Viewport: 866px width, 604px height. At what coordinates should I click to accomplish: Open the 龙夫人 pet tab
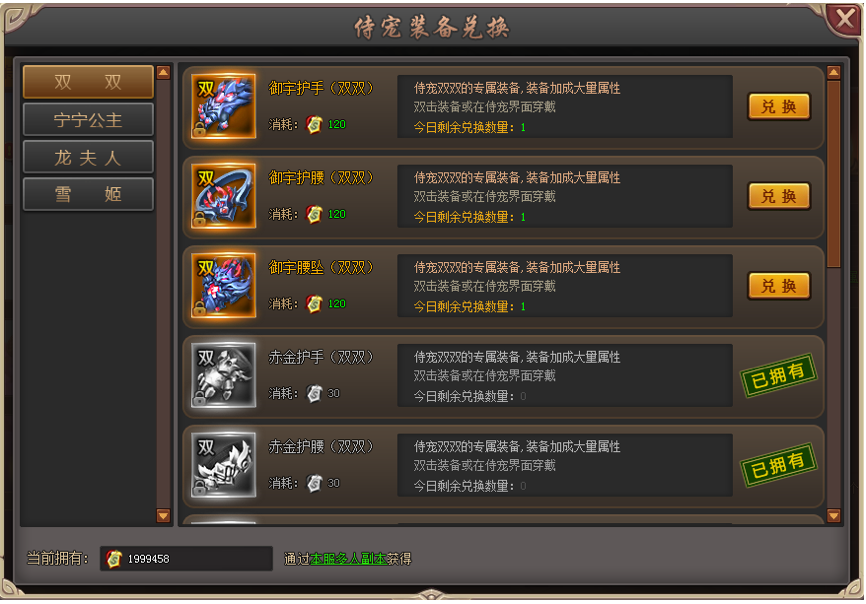[88, 157]
